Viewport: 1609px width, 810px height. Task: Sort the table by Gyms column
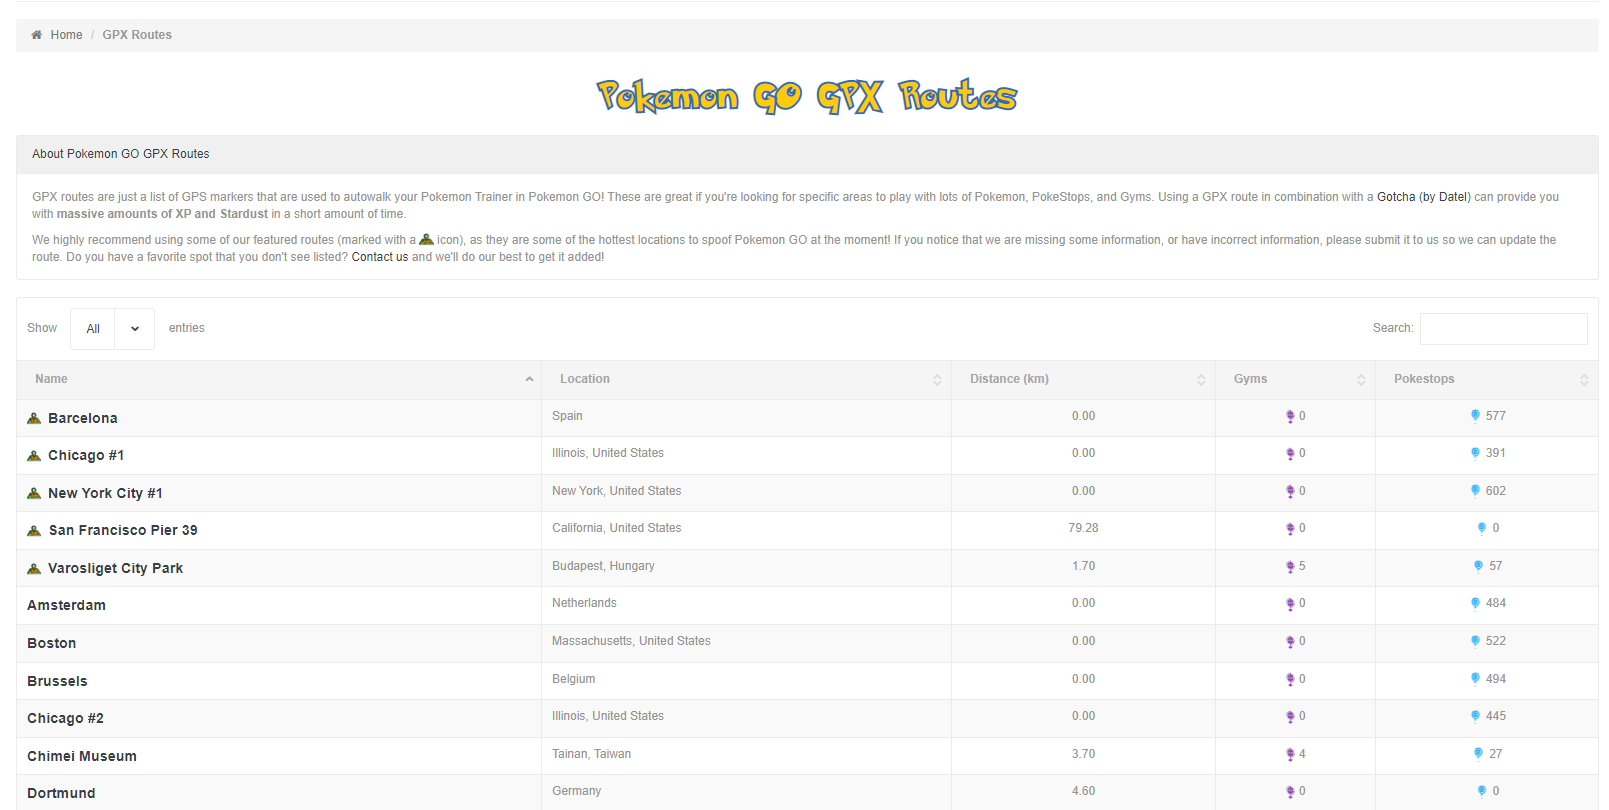pos(1295,380)
